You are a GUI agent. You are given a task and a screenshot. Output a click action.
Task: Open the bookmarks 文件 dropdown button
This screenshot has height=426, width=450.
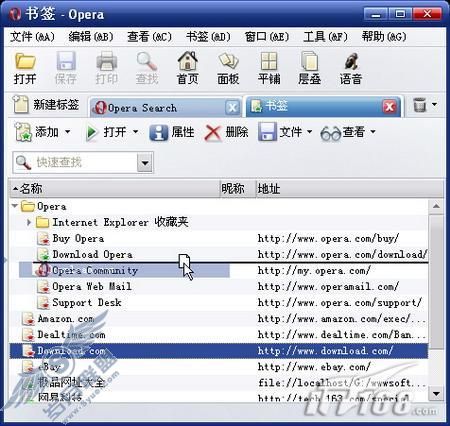click(285, 132)
